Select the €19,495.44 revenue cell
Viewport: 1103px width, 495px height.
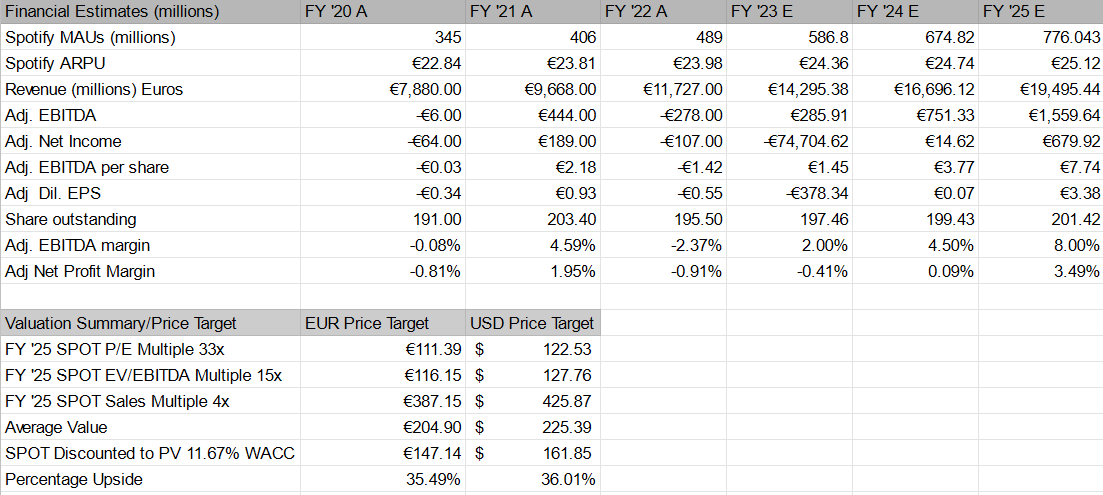1040,89
